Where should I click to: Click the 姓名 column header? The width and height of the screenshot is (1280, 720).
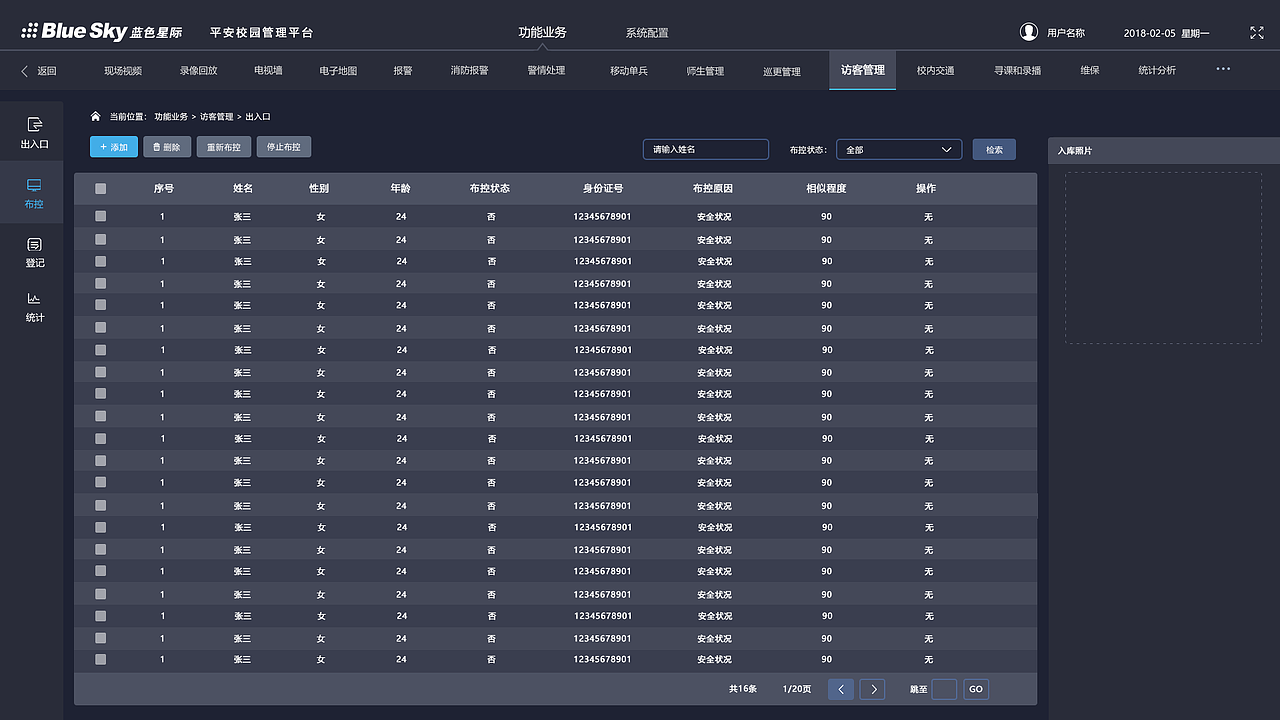click(243, 188)
